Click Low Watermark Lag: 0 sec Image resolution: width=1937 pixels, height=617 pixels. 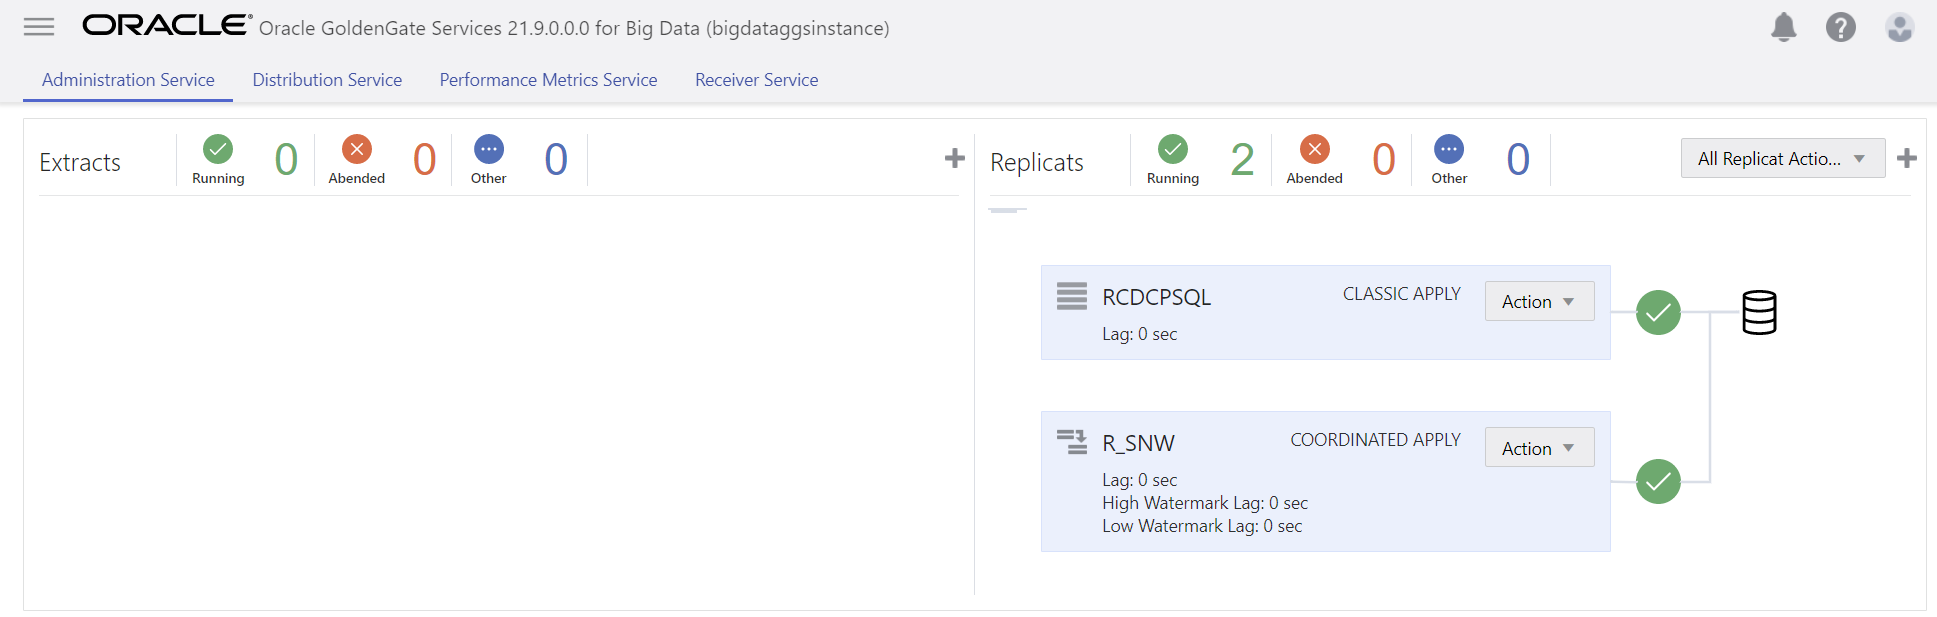(x=1202, y=526)
